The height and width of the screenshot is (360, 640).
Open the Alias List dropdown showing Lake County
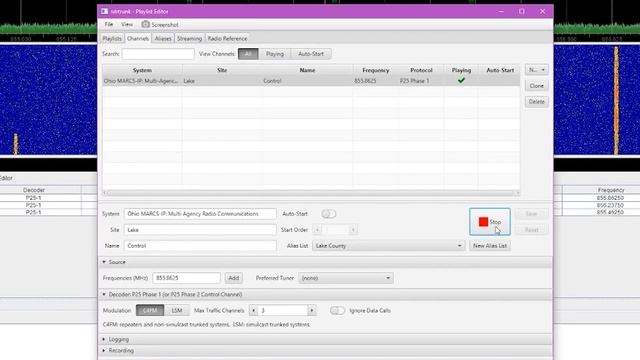click(389, 246)
